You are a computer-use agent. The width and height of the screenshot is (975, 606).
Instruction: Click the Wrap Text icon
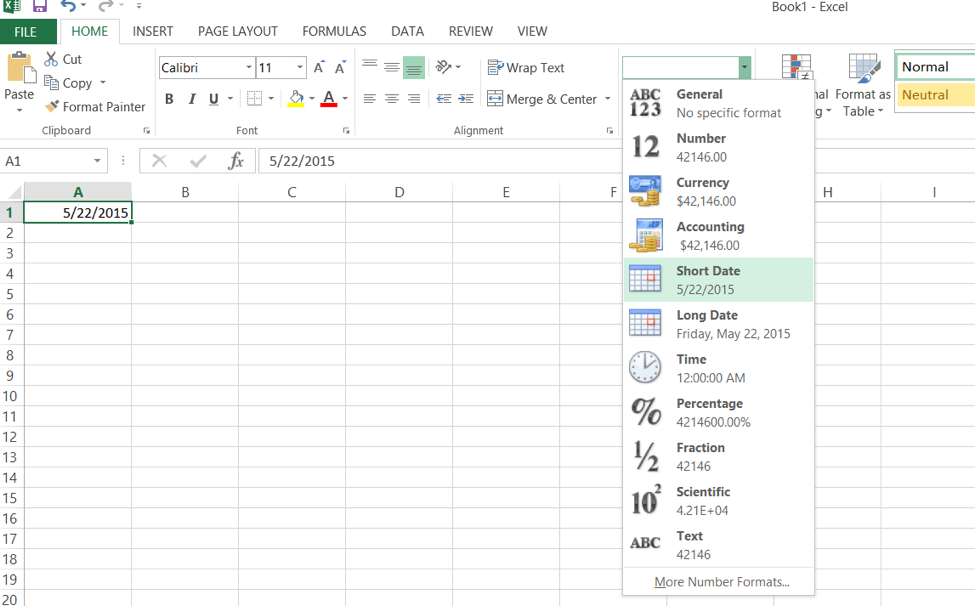coord(495,67)
